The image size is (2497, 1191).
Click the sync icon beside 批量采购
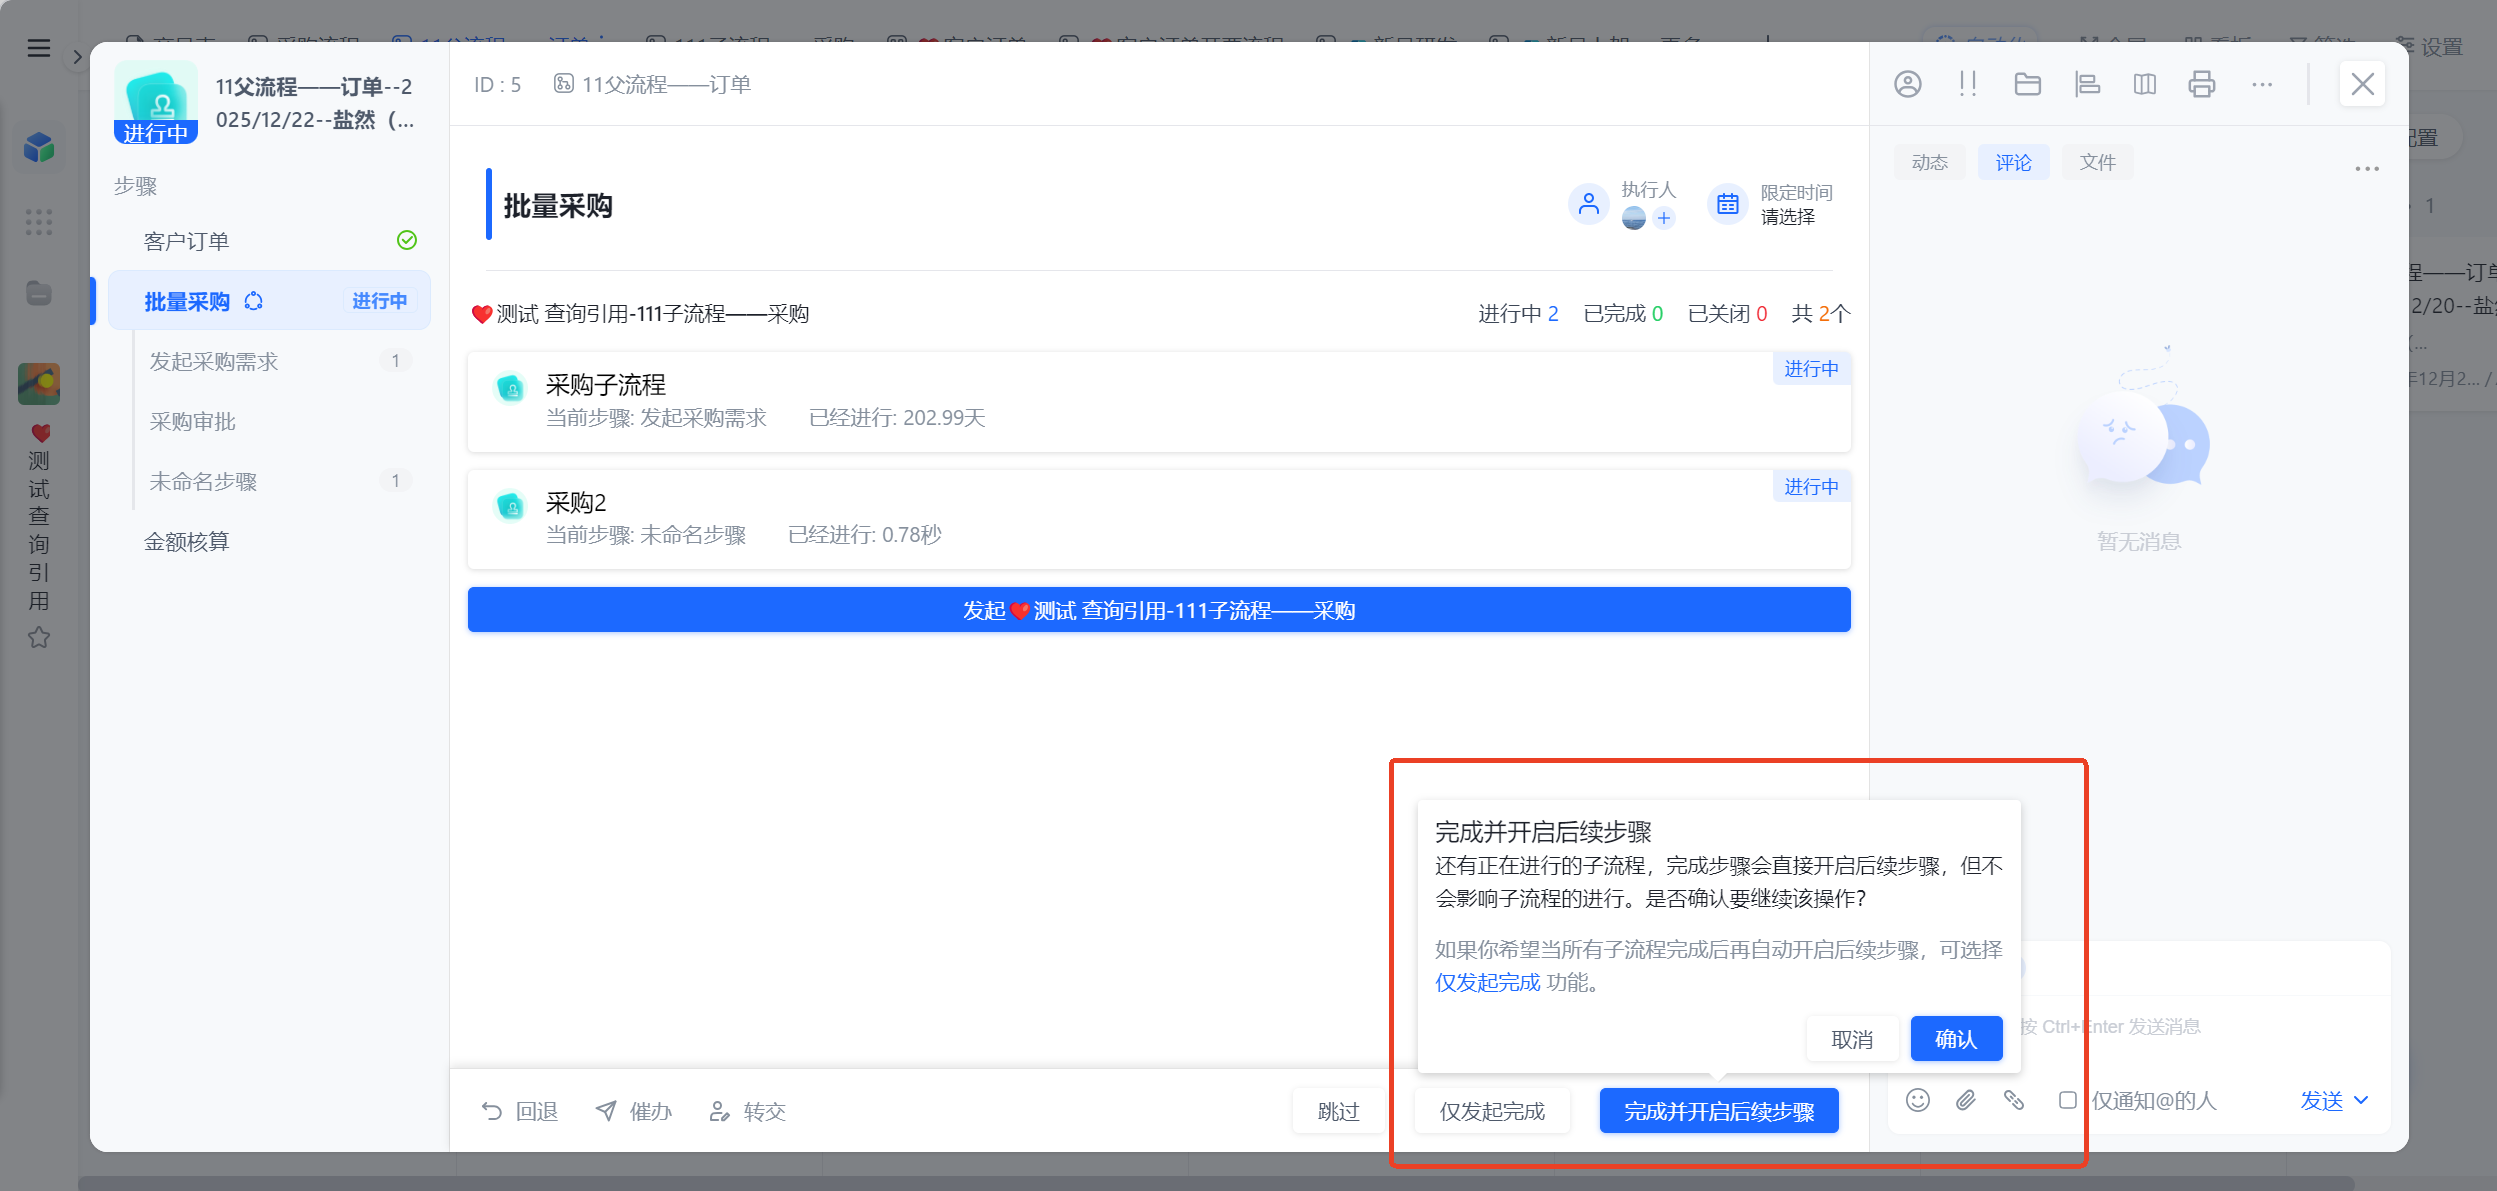(x=254, y=301)
